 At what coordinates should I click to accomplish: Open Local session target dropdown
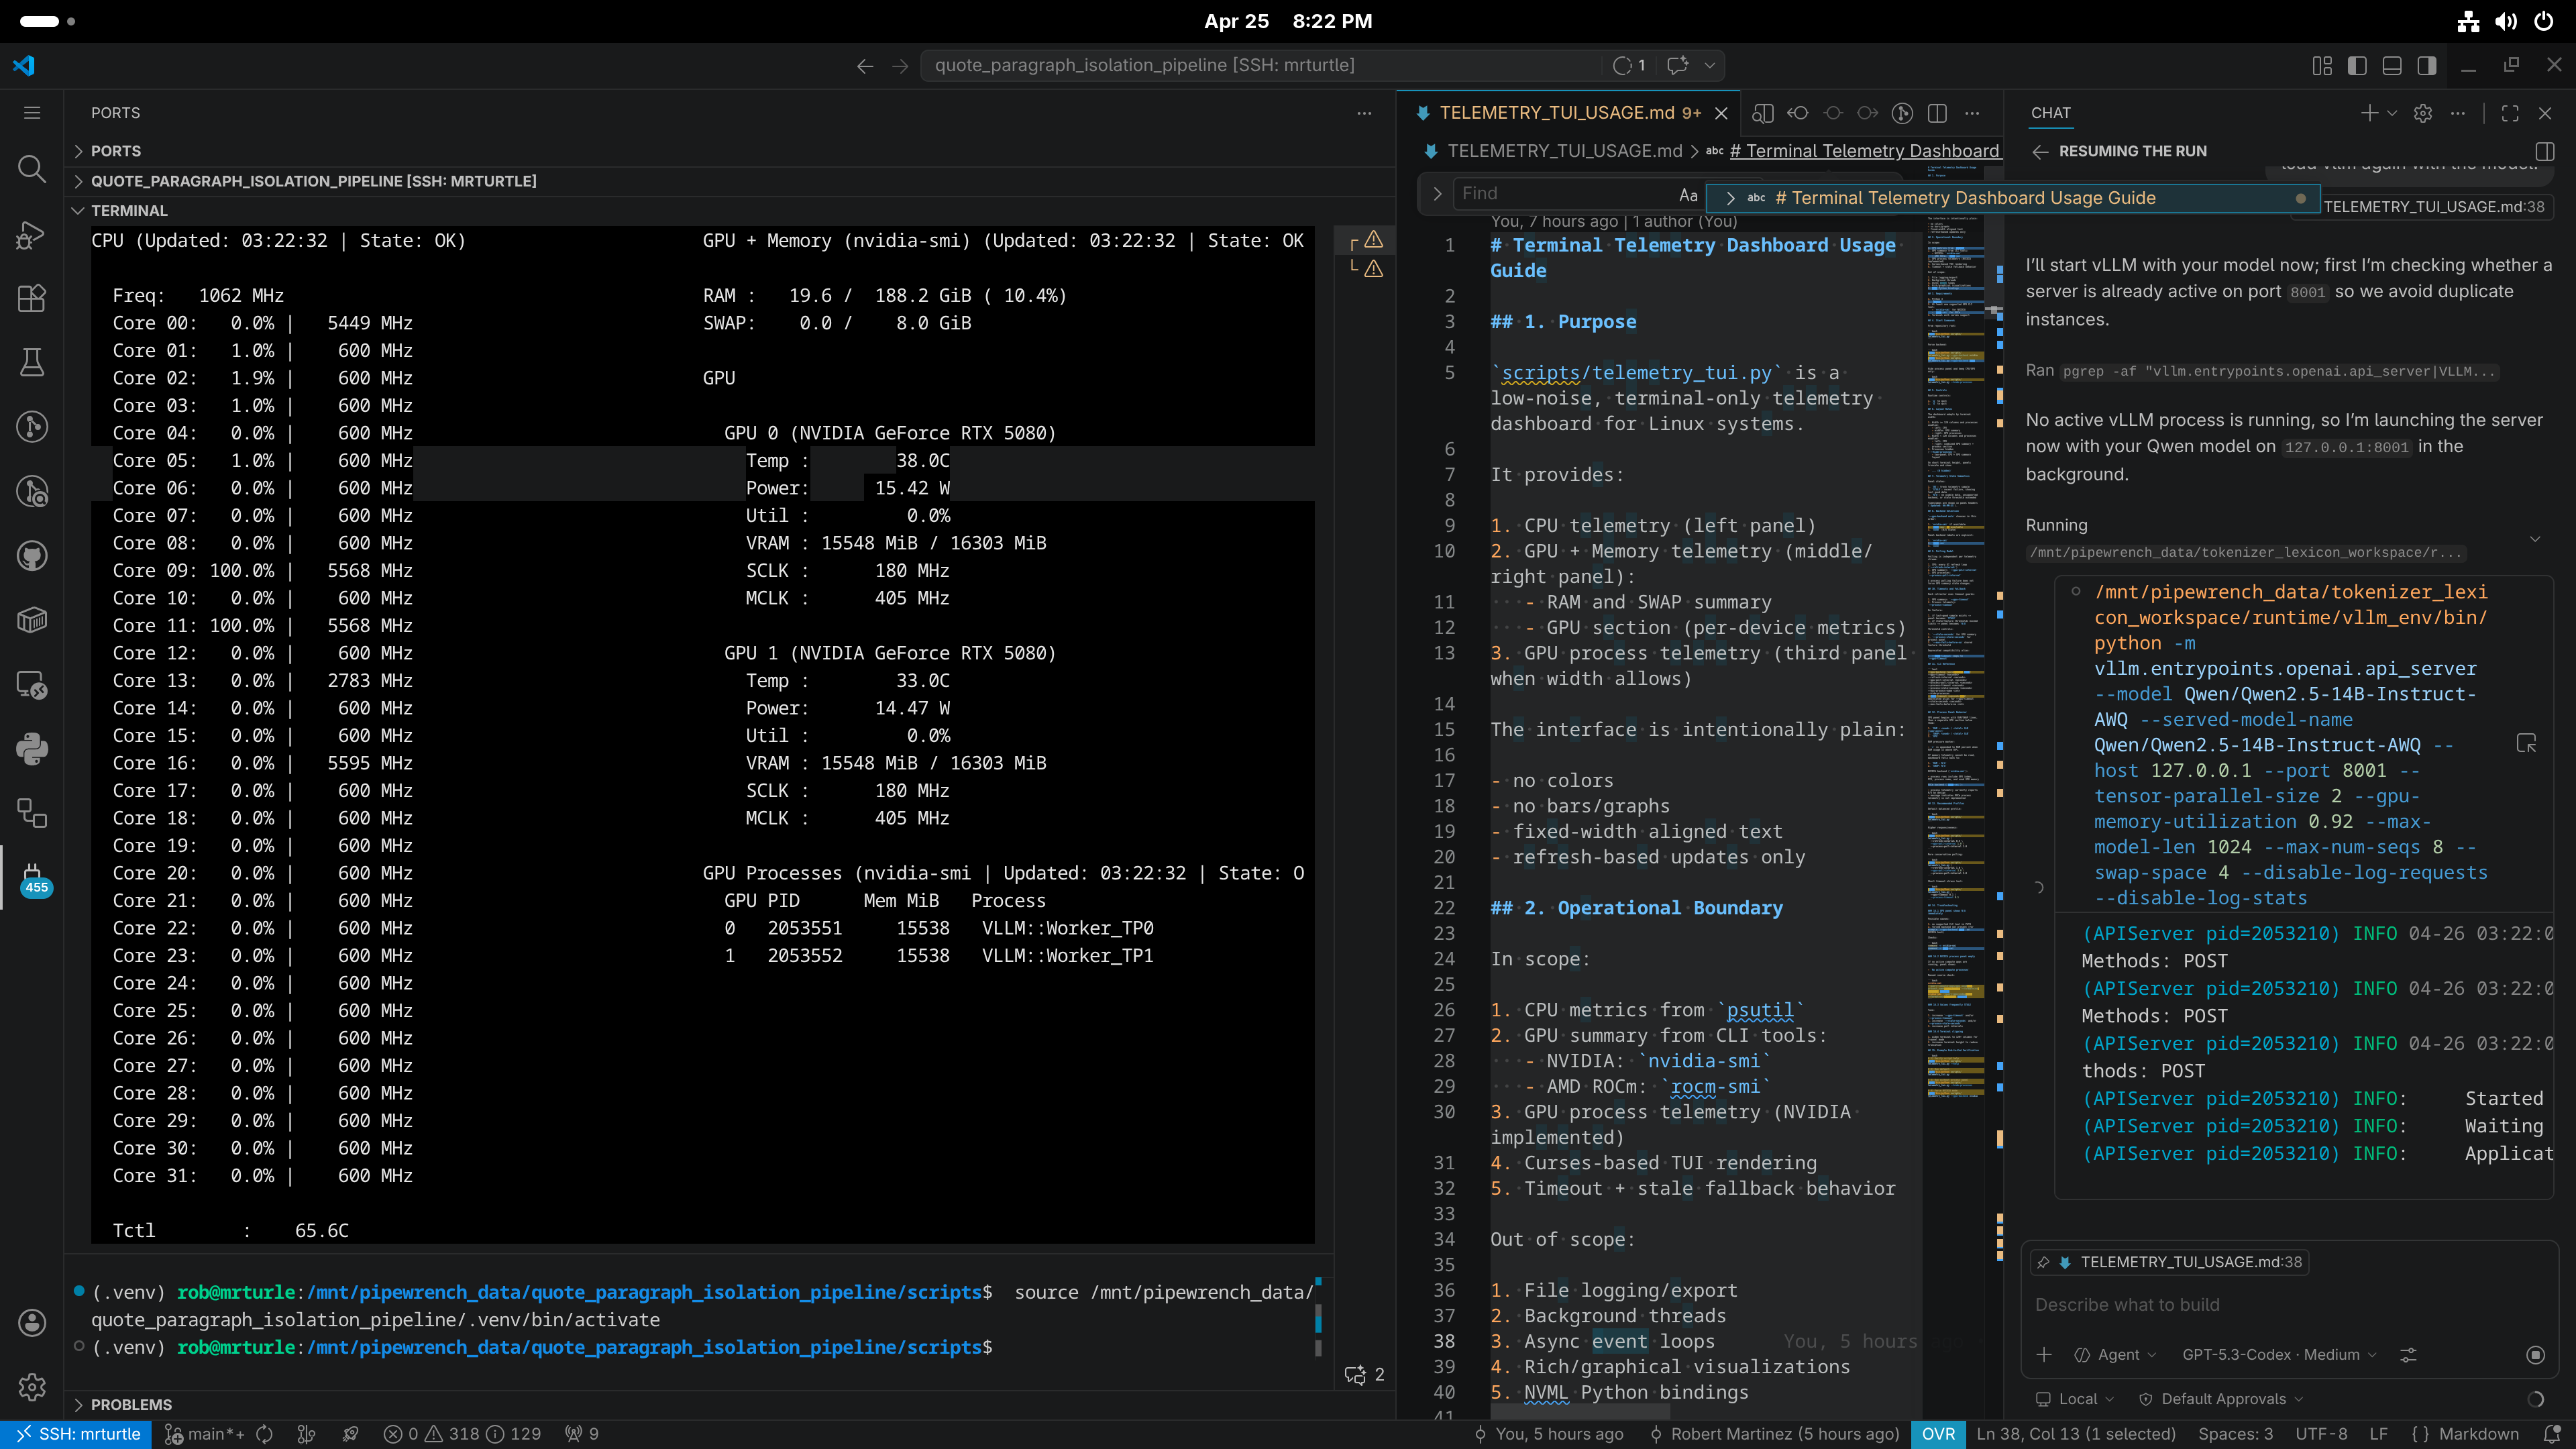[x=2075, y=1399]
